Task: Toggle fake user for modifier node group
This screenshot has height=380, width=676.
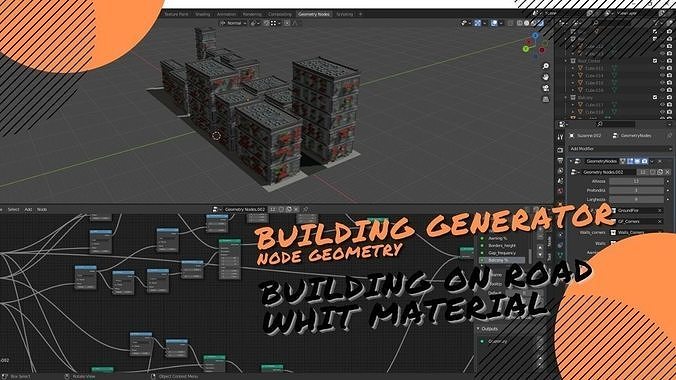Action: click(x=653, y=172)
